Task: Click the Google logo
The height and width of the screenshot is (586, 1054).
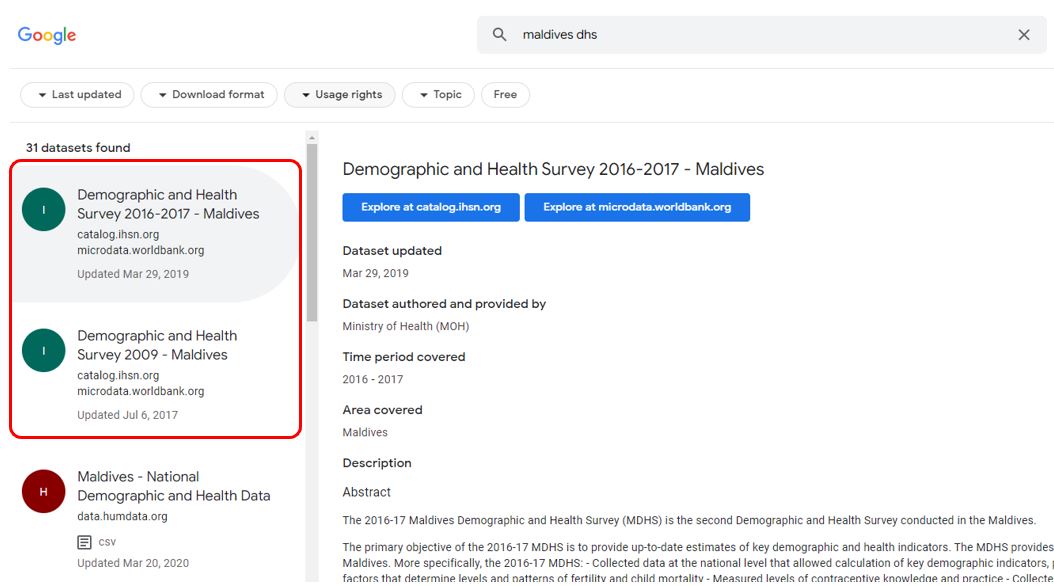Action: 47,35
